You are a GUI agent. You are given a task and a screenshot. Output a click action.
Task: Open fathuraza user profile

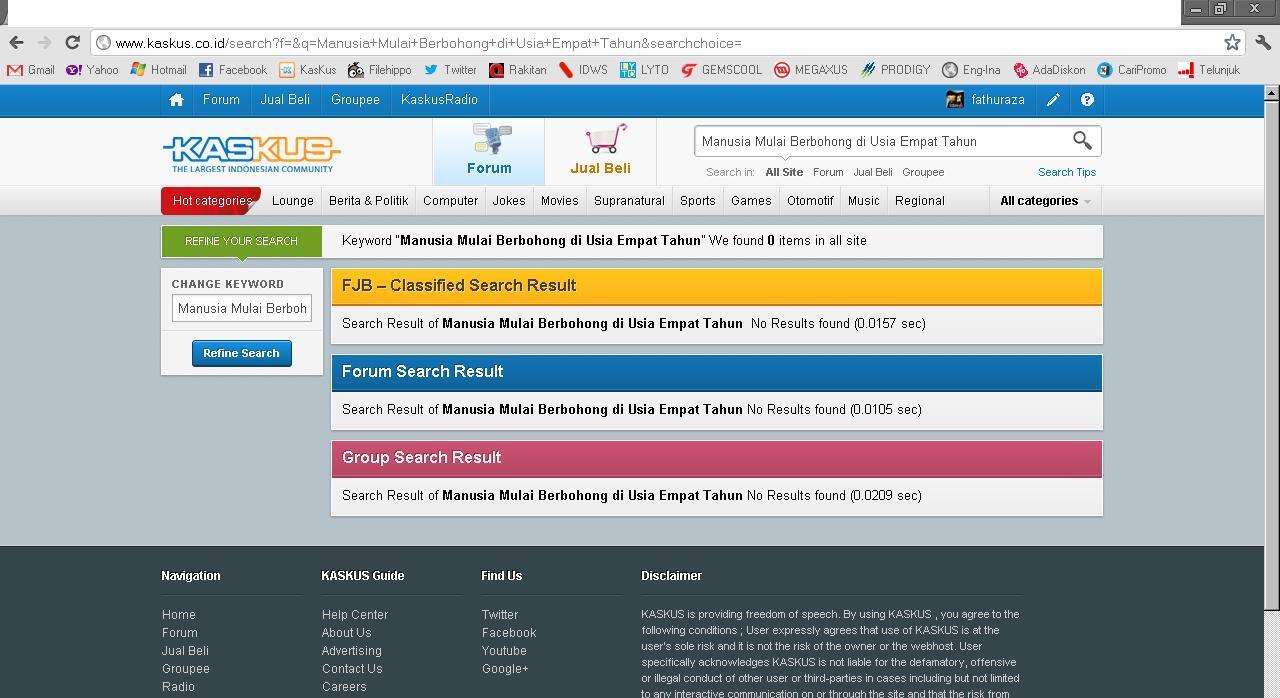pos(985,100)
